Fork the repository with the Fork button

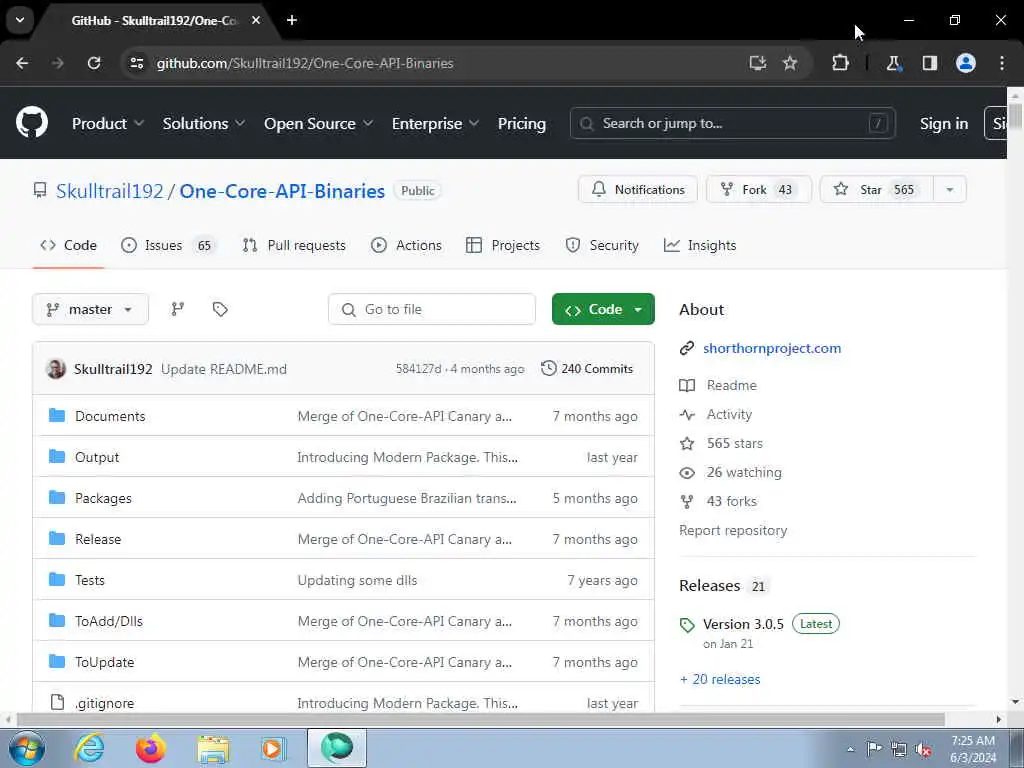tap(759, 189)
